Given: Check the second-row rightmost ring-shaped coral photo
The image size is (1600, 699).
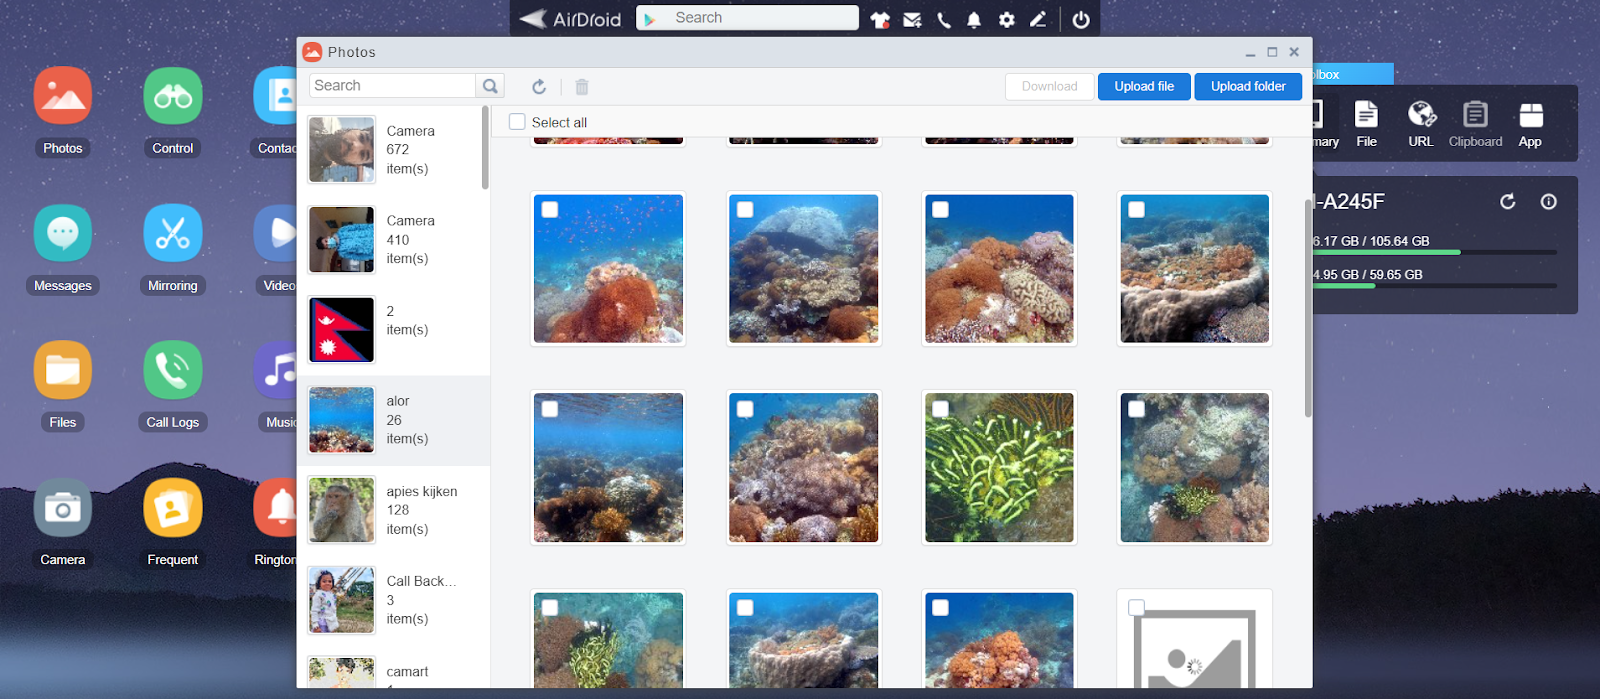Looking at the screenshot, I should (x=1137, y=210).
